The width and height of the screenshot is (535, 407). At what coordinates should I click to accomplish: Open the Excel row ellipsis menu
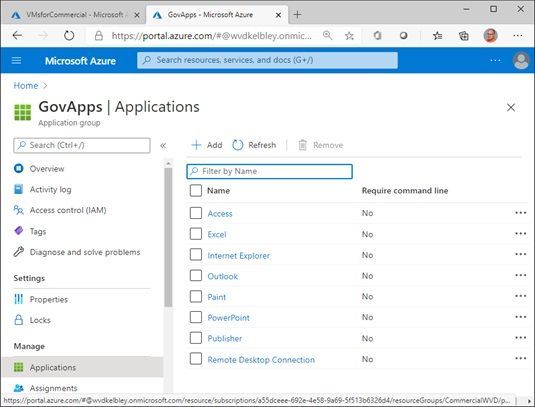(520, 234)
